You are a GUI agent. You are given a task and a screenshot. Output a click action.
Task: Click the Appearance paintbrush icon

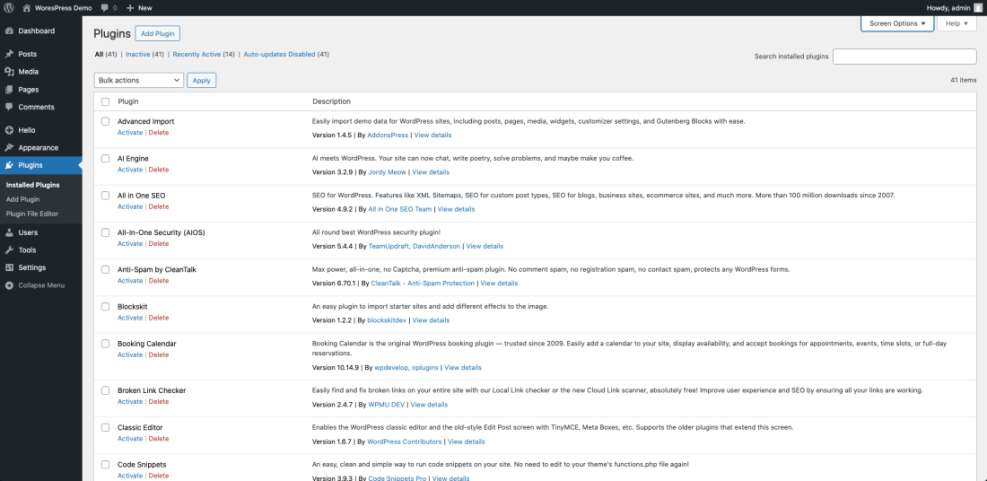point(9,148)
